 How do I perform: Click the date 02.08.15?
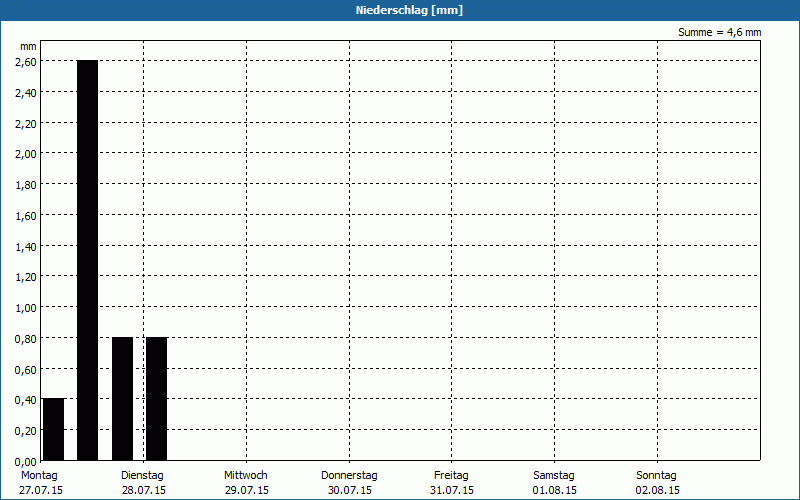click(x=658, y=490)
